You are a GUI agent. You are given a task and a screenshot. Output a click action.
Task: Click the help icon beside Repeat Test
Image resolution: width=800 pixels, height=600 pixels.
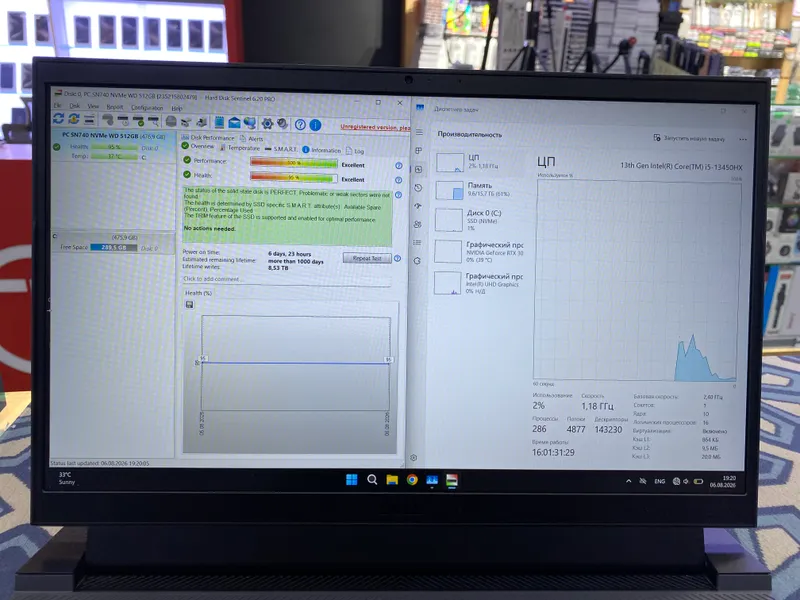(397, 259)
